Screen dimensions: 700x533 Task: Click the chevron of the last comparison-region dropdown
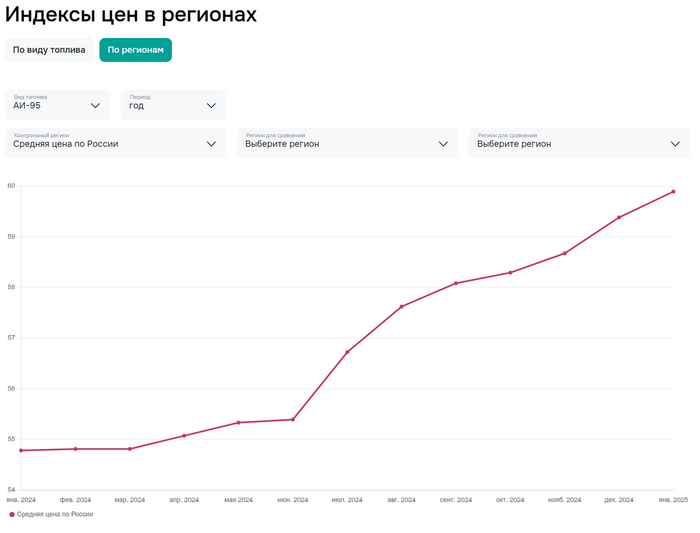675,143
